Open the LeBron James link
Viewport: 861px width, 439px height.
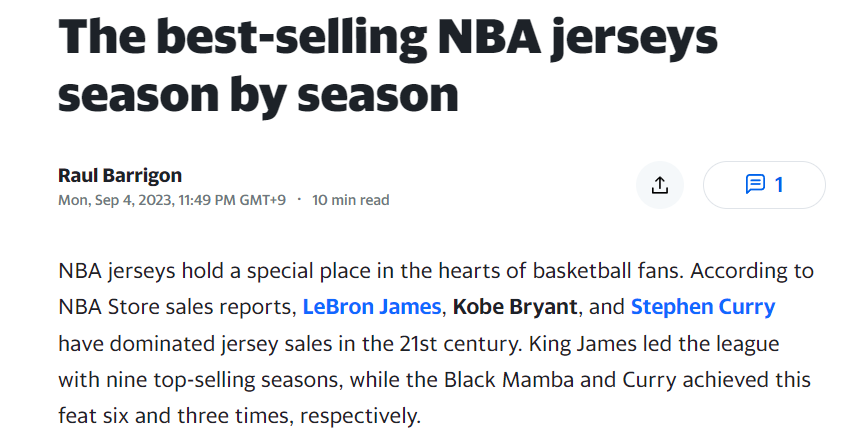(x=371, y=306)
